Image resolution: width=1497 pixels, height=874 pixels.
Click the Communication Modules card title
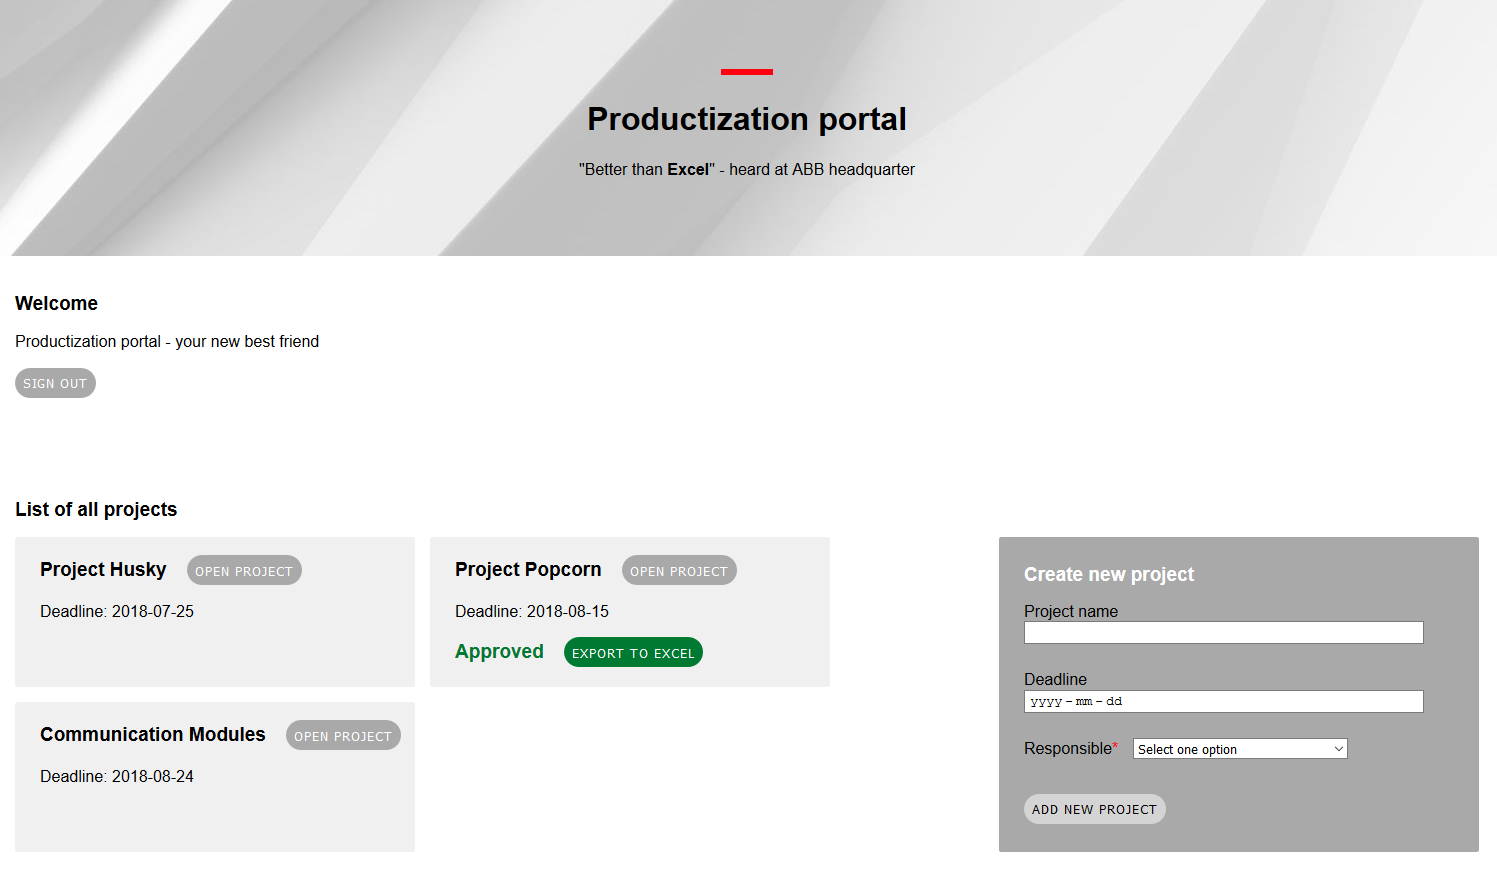click(153, 735)
